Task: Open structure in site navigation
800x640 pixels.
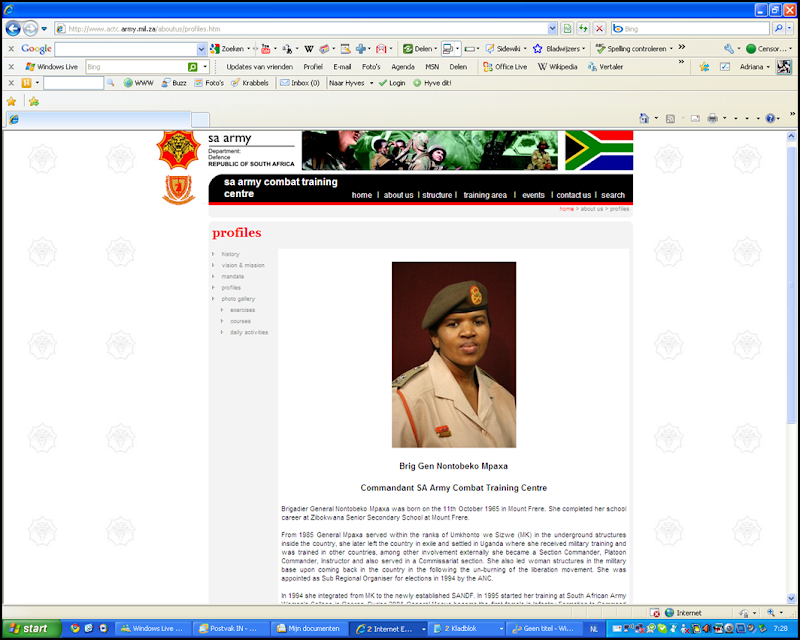Action: (x=437, y=195)
